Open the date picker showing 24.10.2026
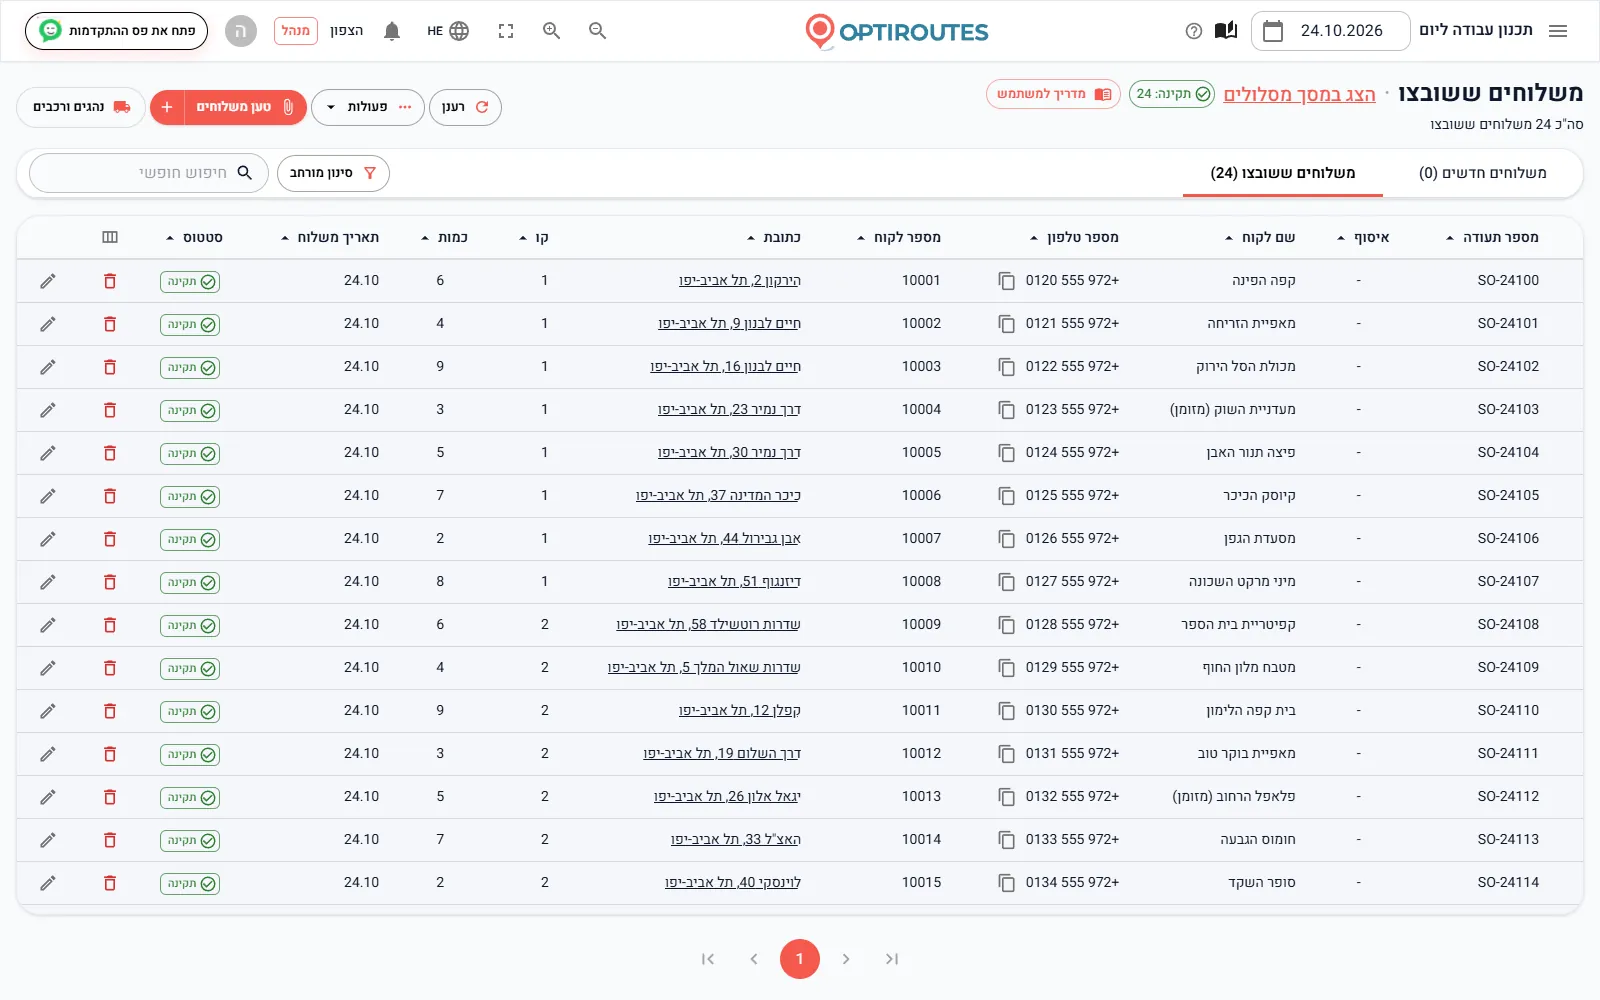Viewport: 1600px width, 1000px height. [x=1330, y=31]
